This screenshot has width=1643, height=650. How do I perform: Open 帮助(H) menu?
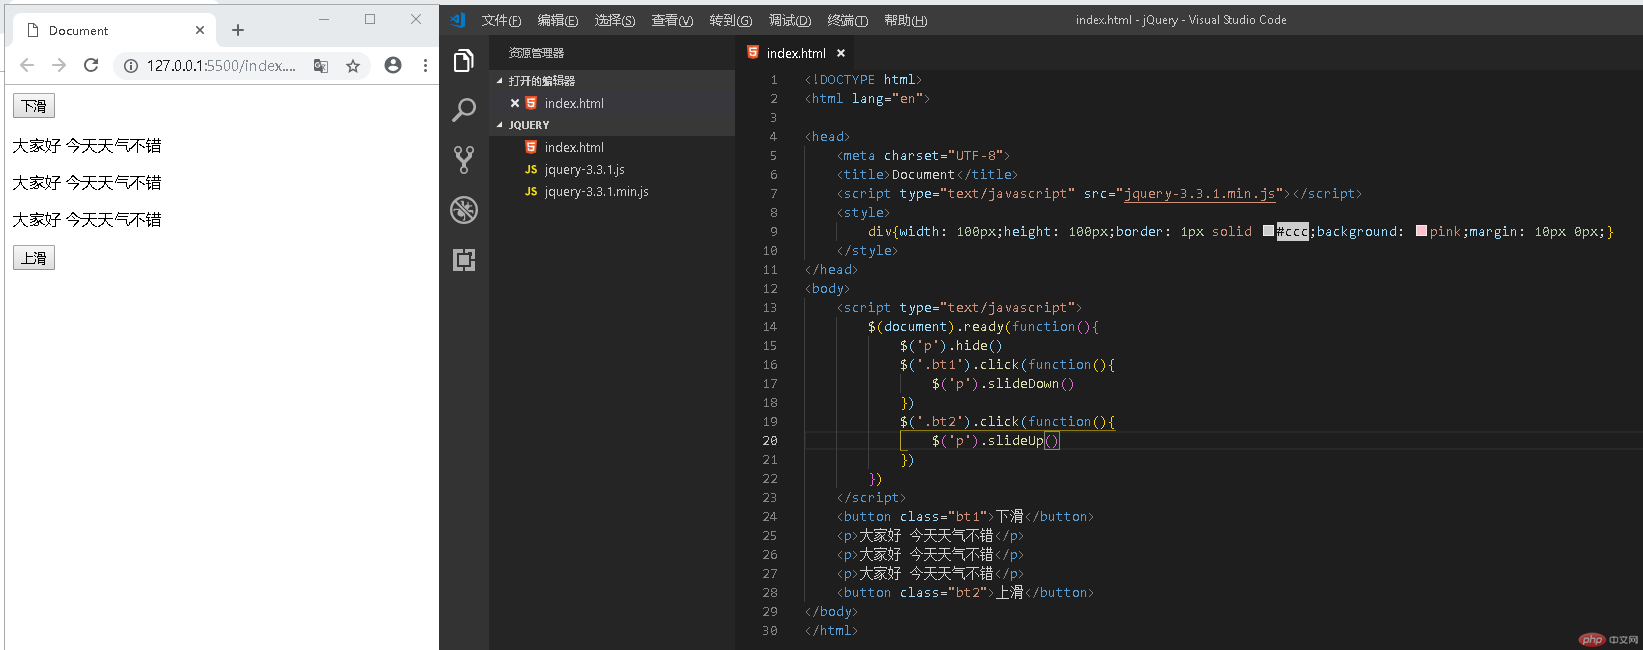tap(906, 20)
